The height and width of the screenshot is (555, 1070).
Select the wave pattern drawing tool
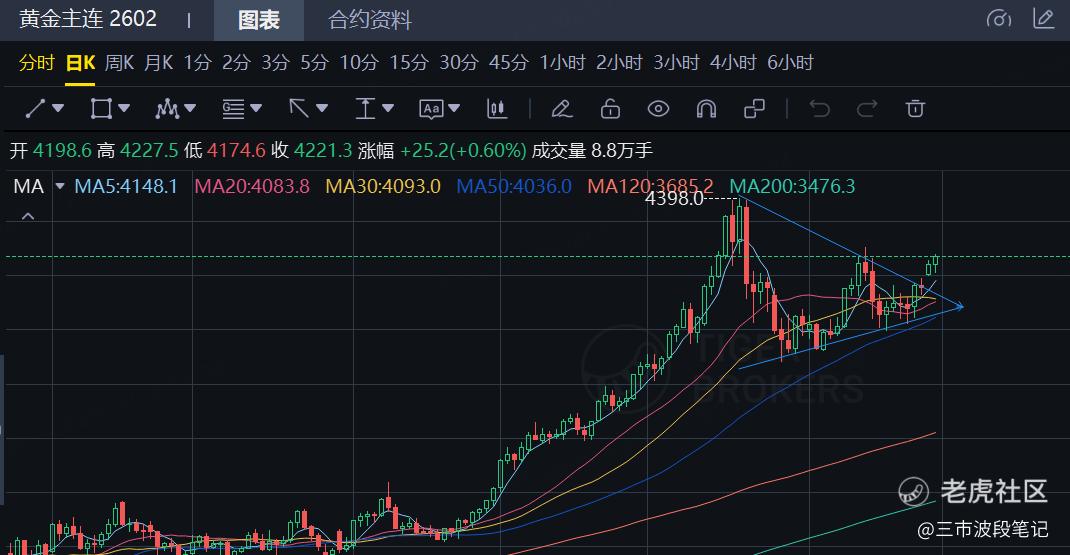tap(167, 108)
